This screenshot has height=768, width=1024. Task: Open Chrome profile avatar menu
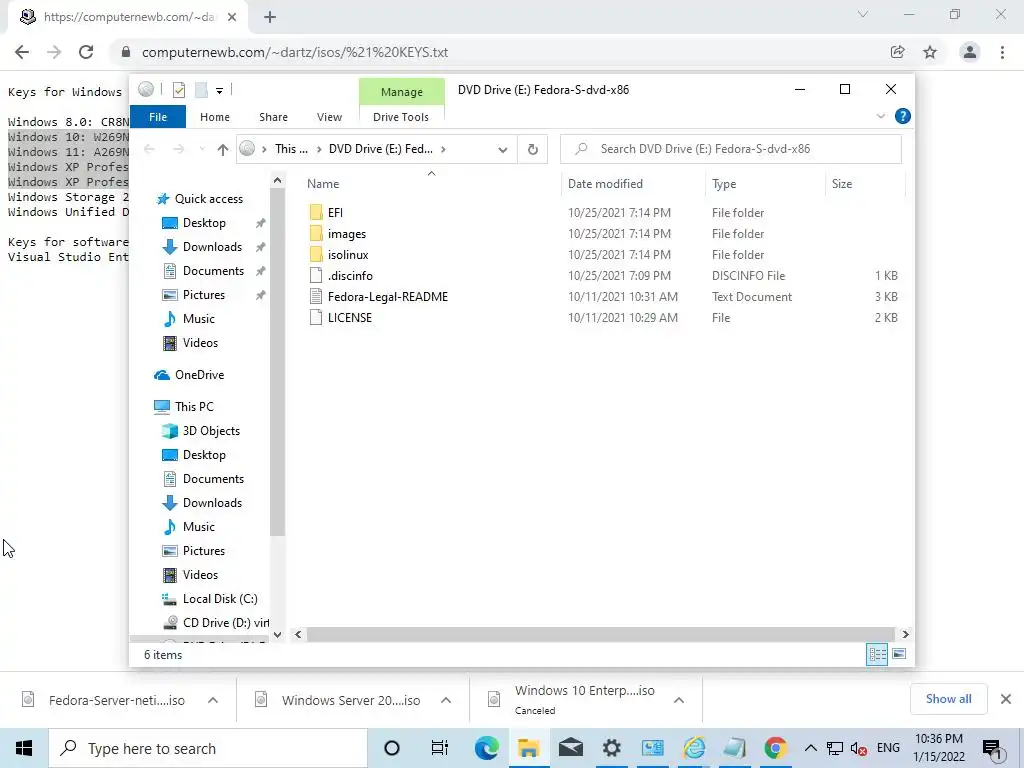pyautogui.click(x=970, y=52)
